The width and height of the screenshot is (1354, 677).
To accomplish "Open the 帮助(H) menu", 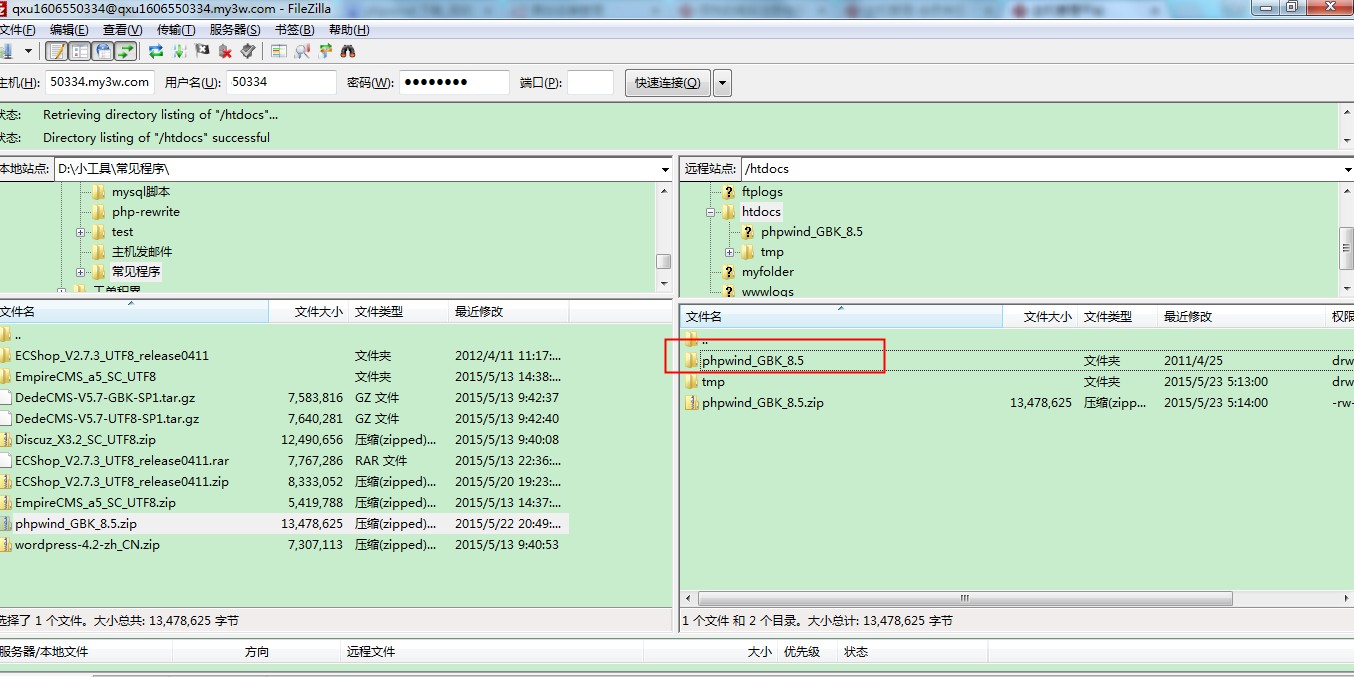I will point(348,30).
